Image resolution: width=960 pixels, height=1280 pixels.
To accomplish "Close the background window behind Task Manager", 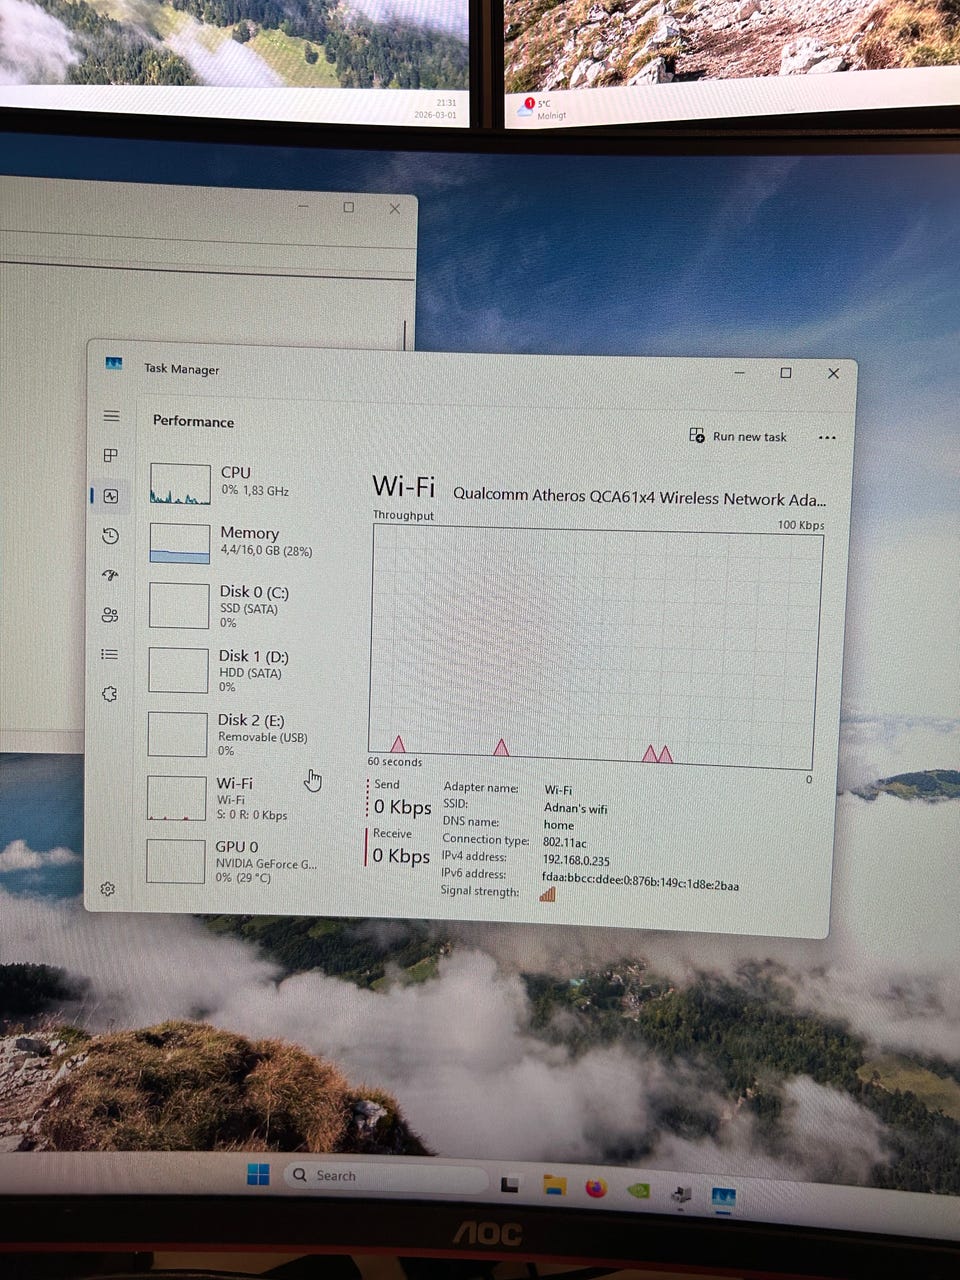I will click(395, 209).
